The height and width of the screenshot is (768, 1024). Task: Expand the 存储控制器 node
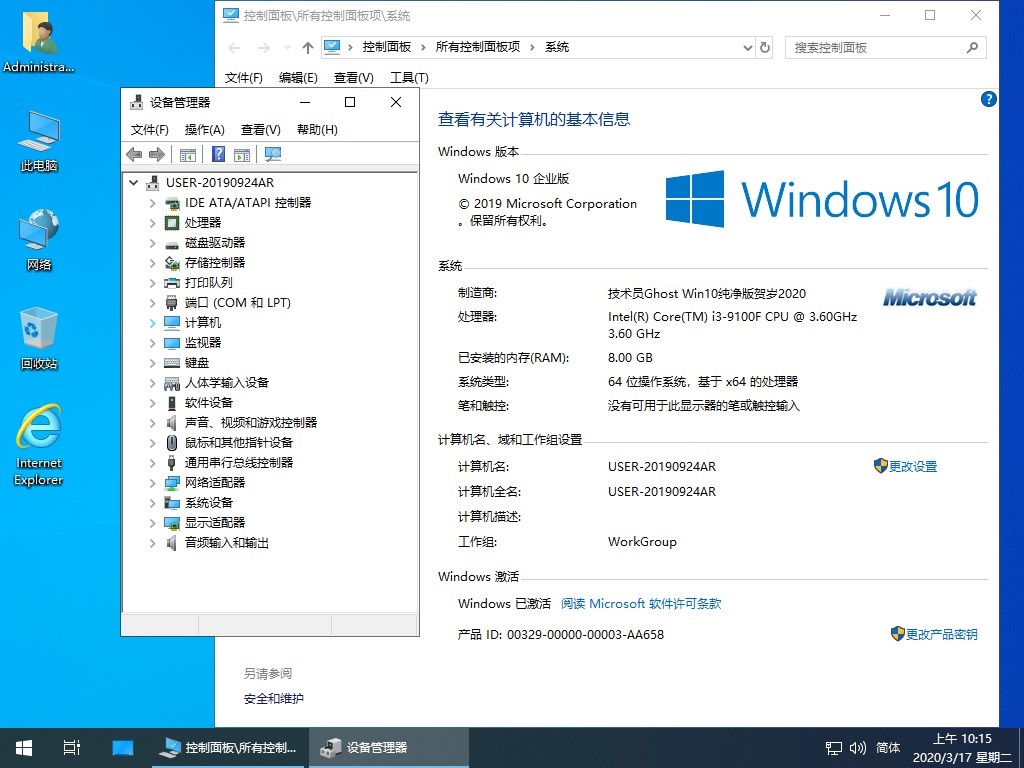click(x=152, y=263)
